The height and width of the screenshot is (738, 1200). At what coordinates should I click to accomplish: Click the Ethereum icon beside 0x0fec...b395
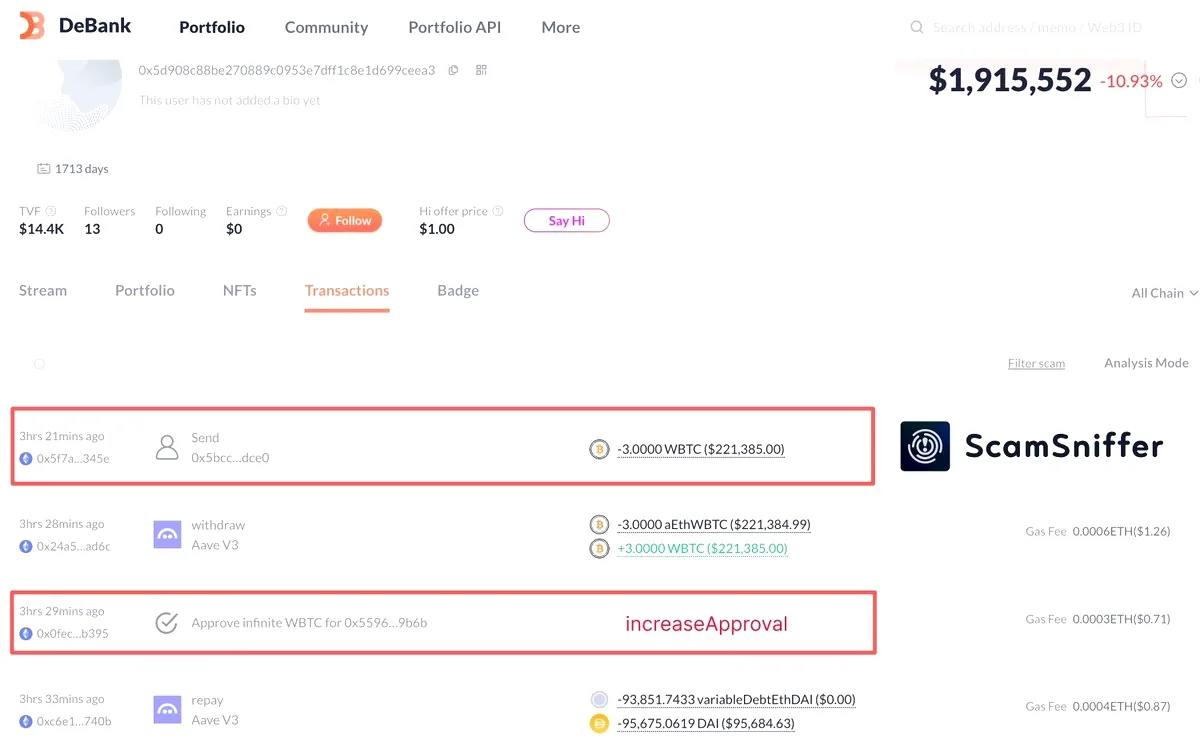(x=26, y=633)
